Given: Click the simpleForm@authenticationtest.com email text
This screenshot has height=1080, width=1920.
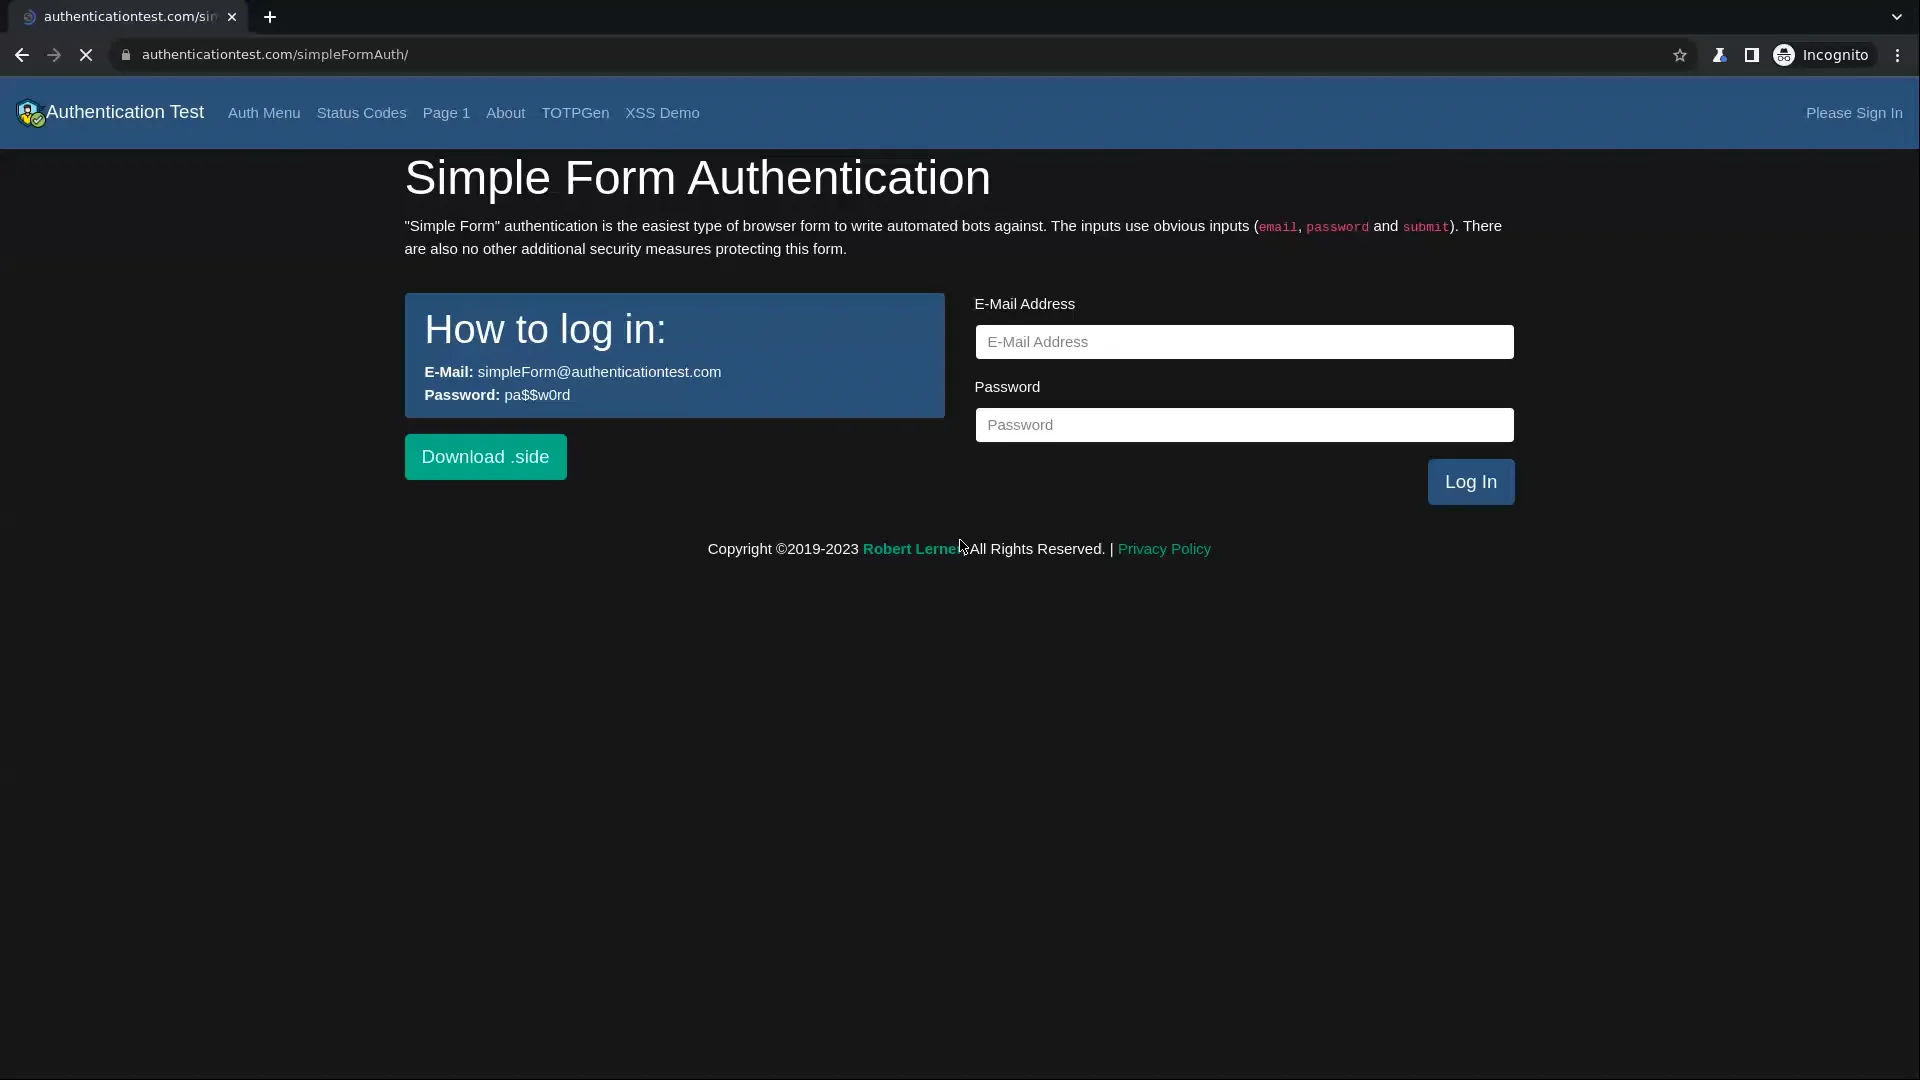Looking at the screenshot, I should click(599, 372).
